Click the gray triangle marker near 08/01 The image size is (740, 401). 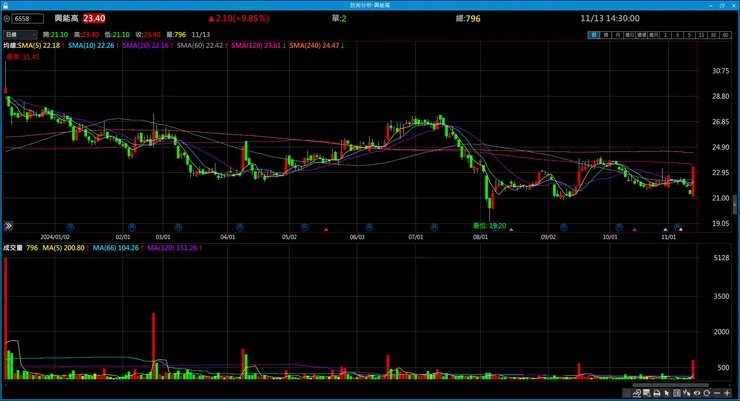pyautogui.click(x=511, y=230)
